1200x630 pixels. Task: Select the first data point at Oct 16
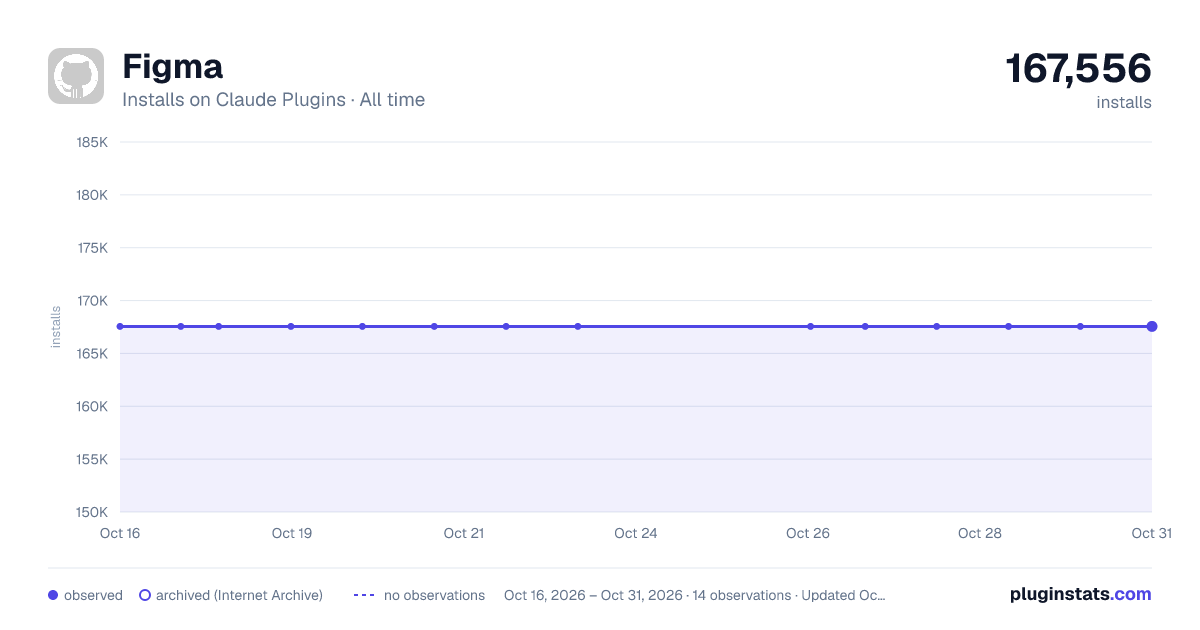pos(120,326)
